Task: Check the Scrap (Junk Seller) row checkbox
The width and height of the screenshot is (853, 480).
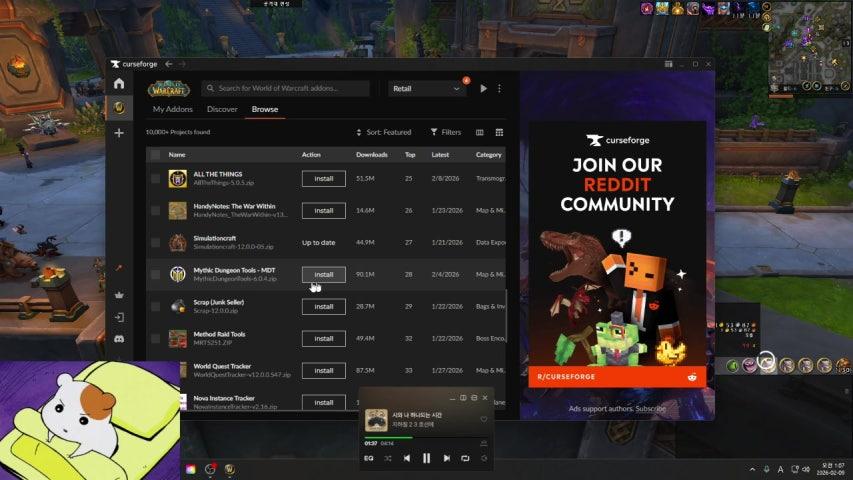Action: click(156, 307)
